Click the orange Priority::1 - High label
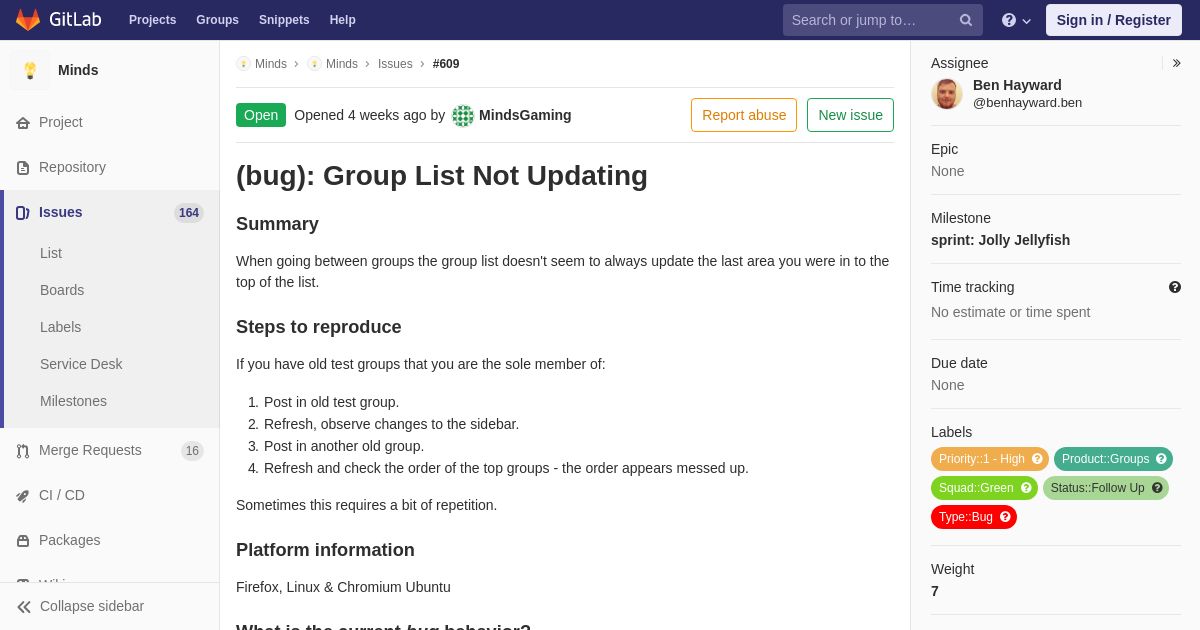 click(990, 459)
